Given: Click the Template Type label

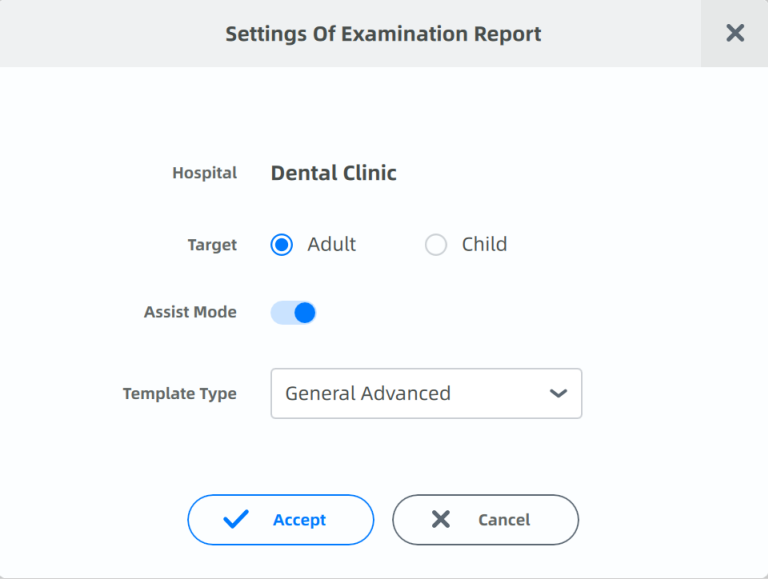Looking at the screenshot, I should point(180,394).
